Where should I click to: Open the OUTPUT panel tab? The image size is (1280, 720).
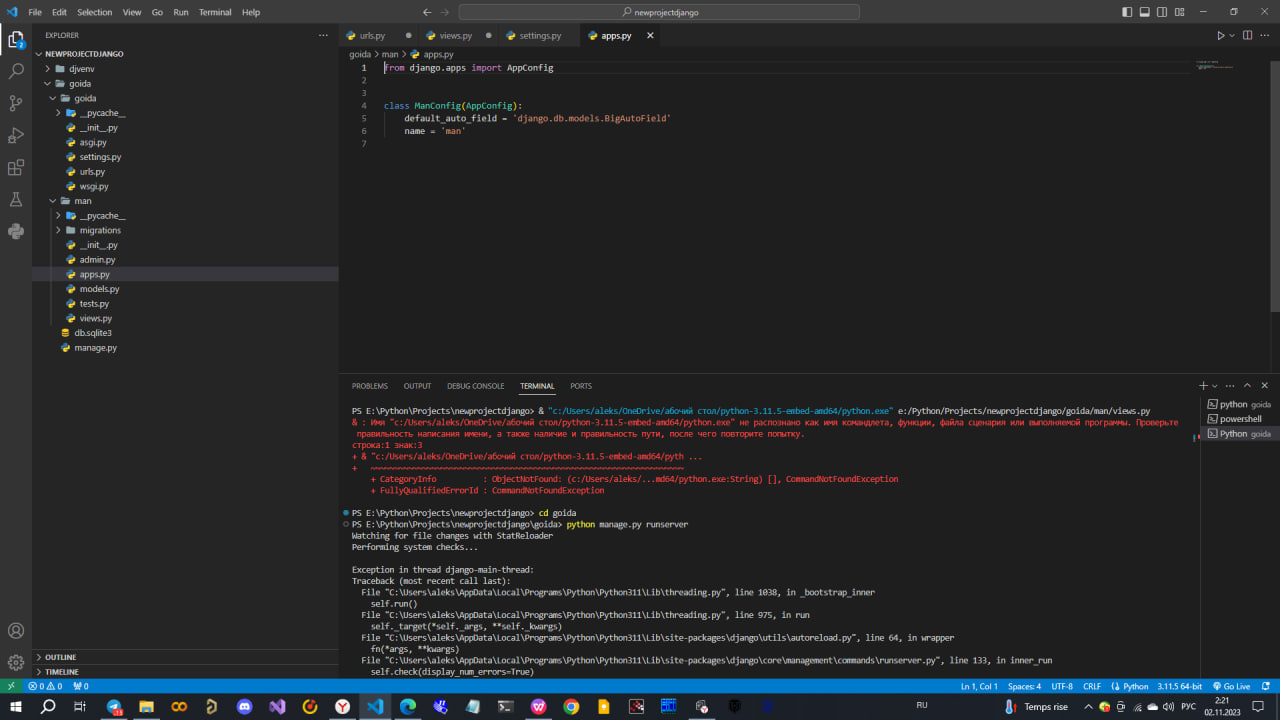point(417,386)
